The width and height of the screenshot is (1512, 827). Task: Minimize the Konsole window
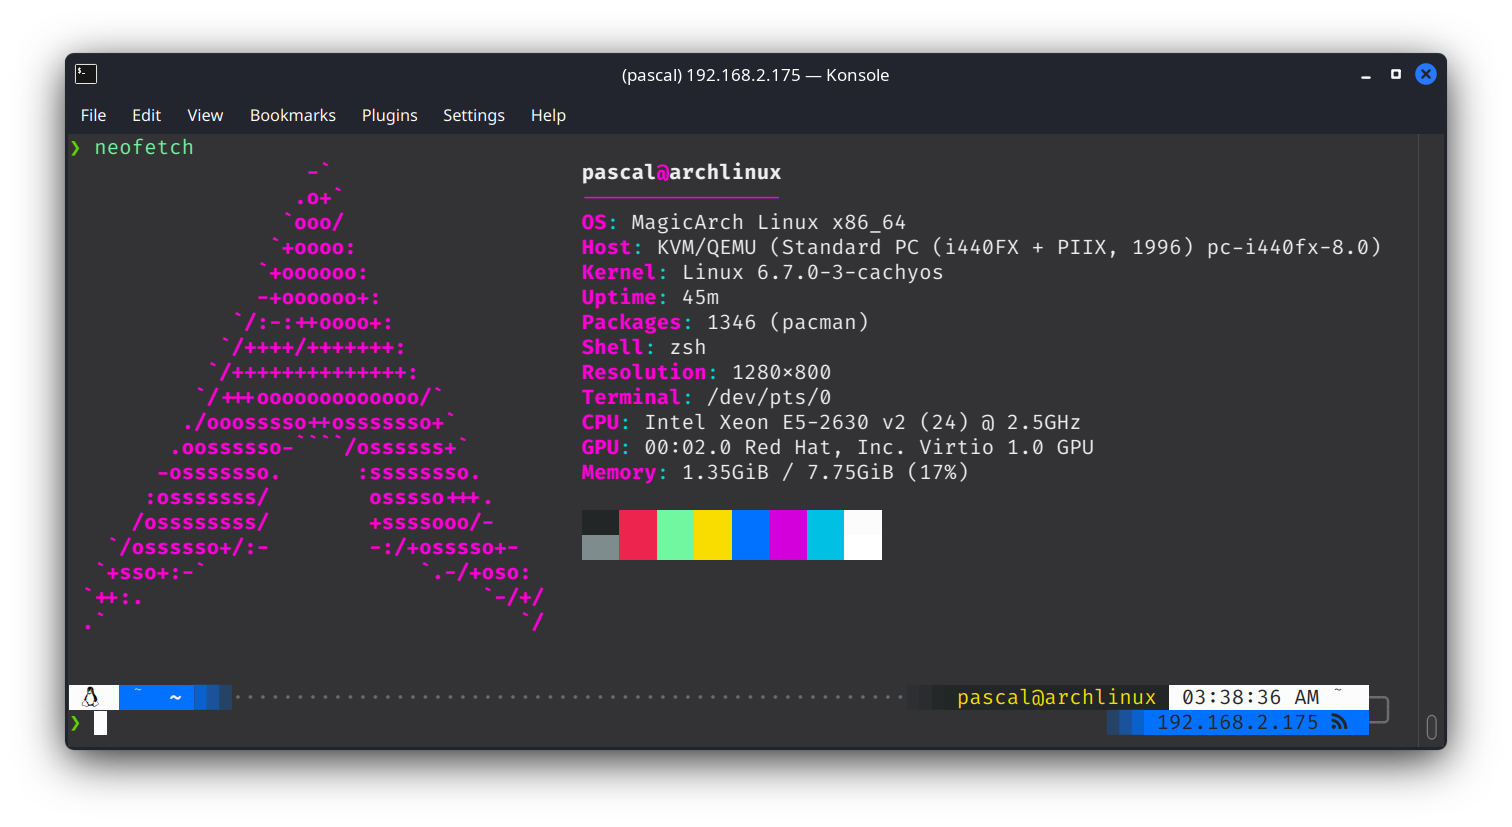1366,75
